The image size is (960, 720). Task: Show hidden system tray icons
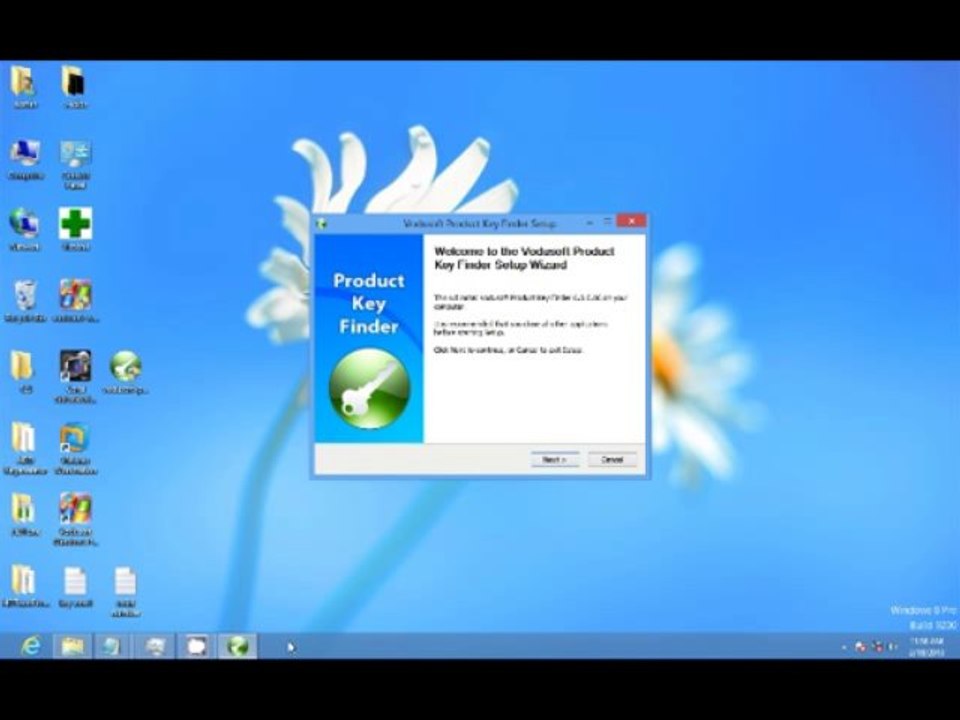coord(845,647)
